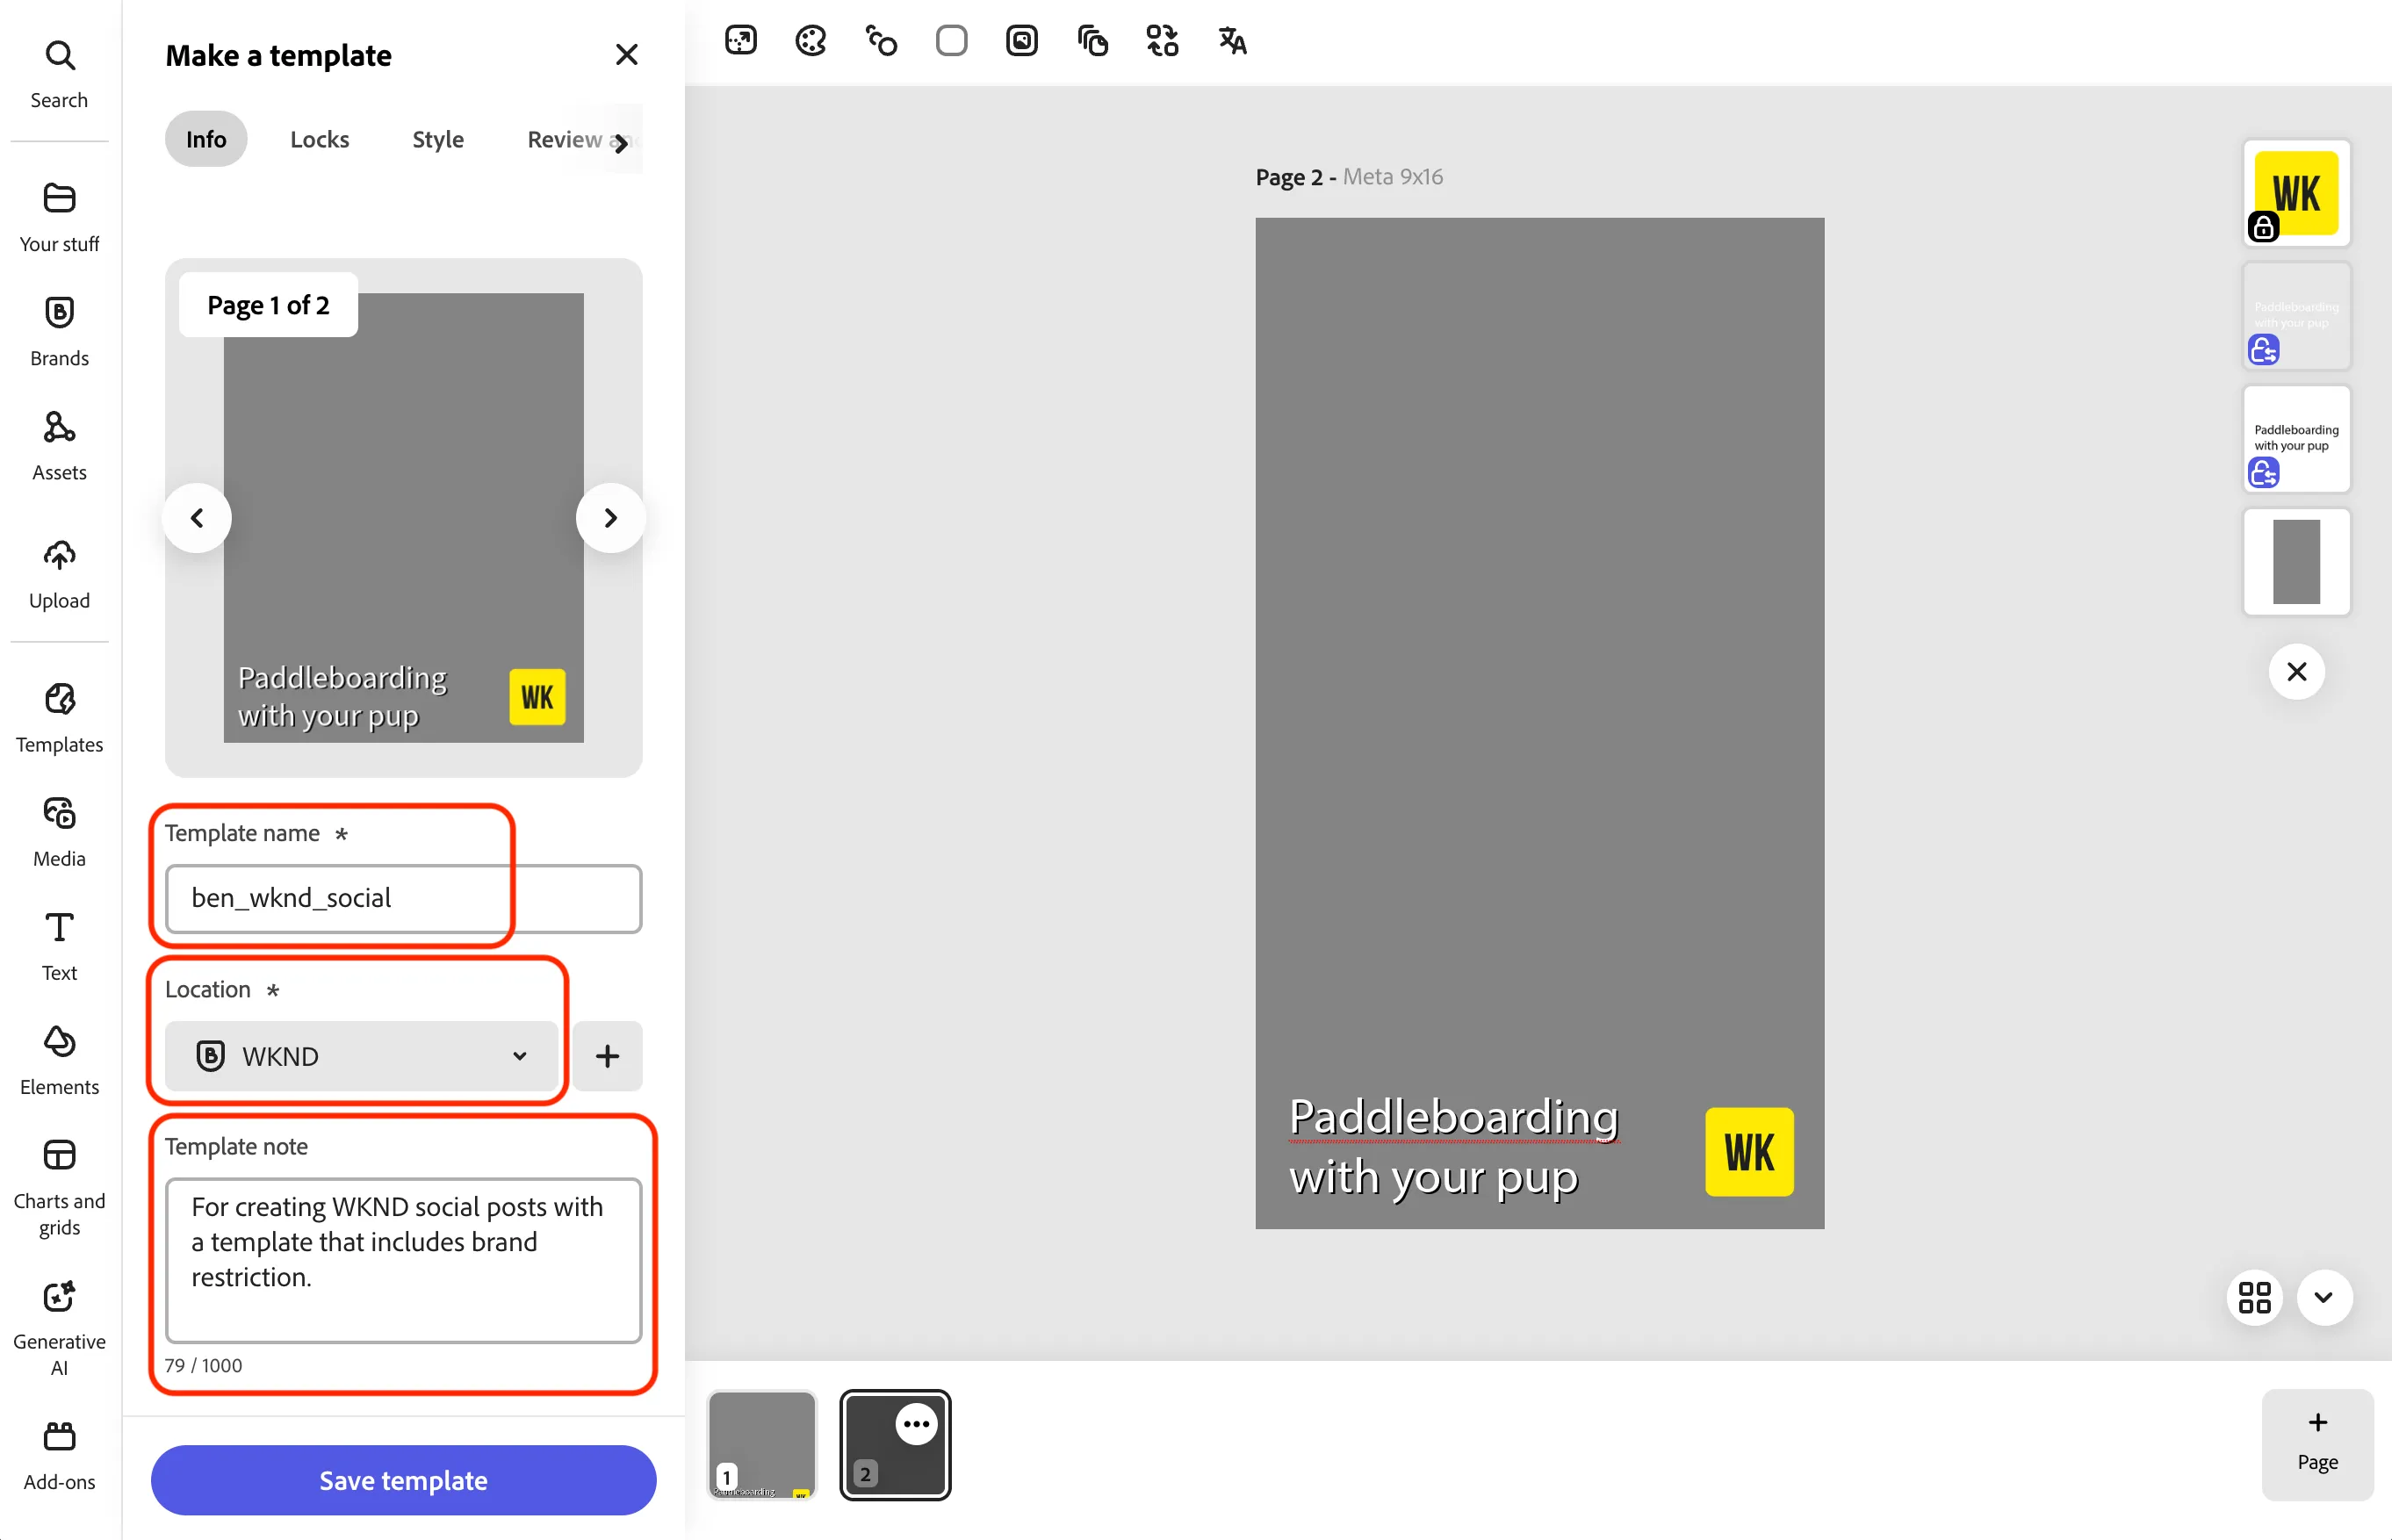This screenshot has width=2392, height=1540.
Task: Click the layered pages icon in toolbar
Action: (1092, 41)
